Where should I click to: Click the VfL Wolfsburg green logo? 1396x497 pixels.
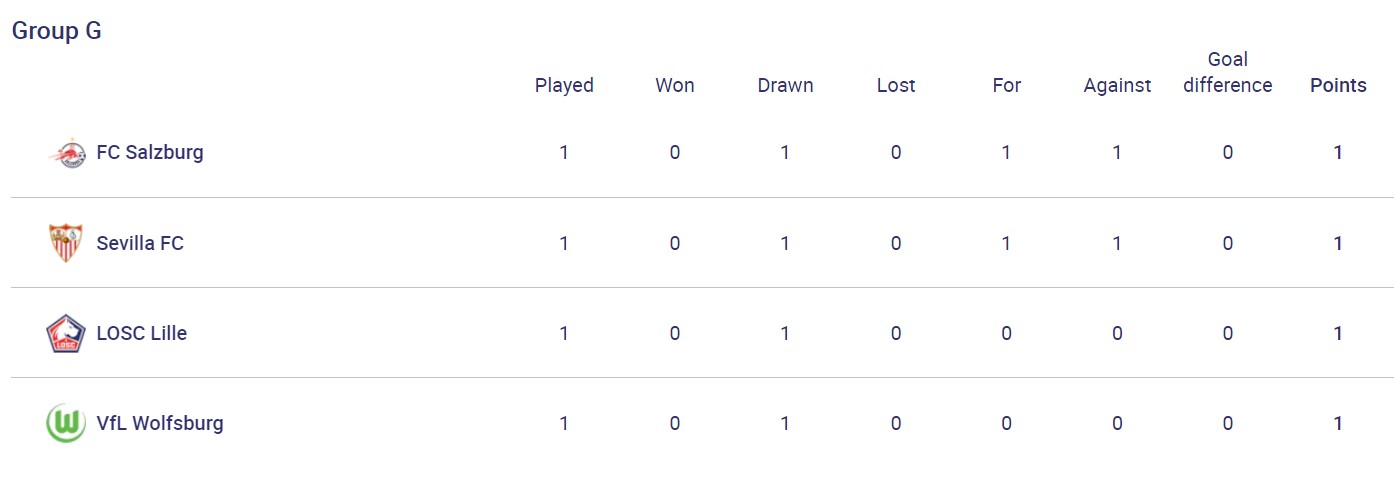(66, 423)
